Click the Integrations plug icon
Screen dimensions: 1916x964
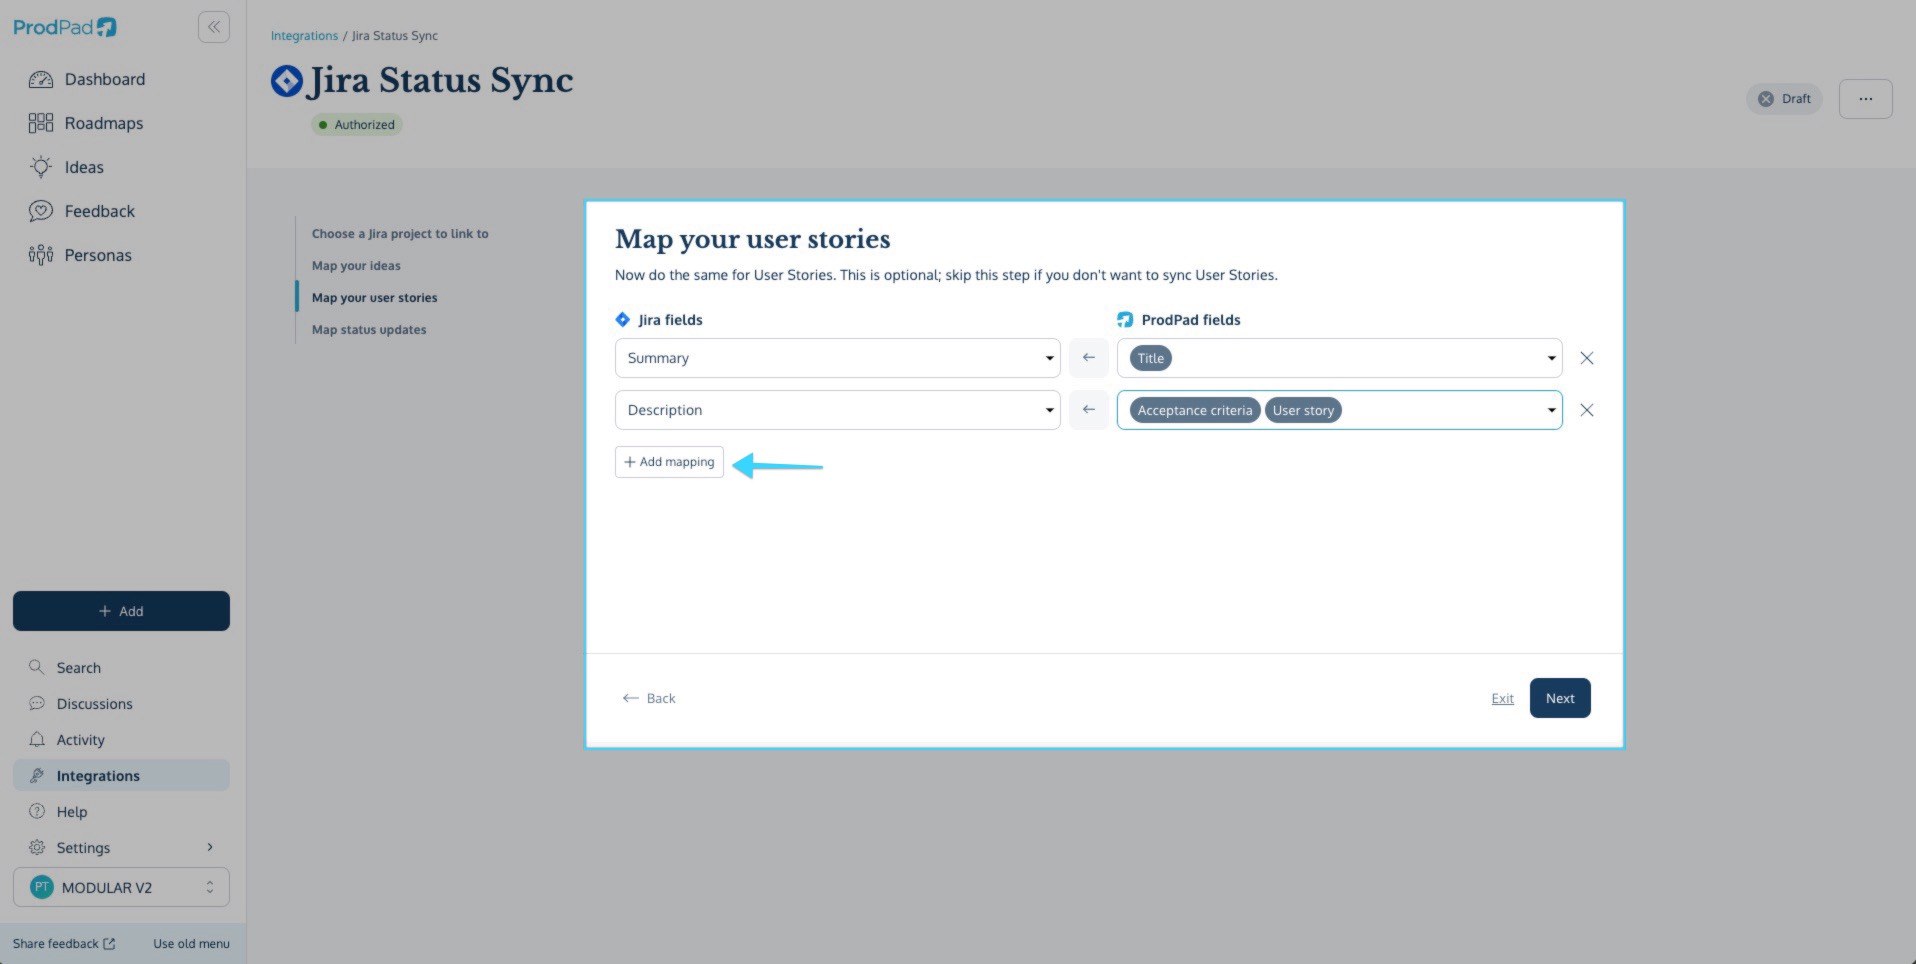[37, 775]
